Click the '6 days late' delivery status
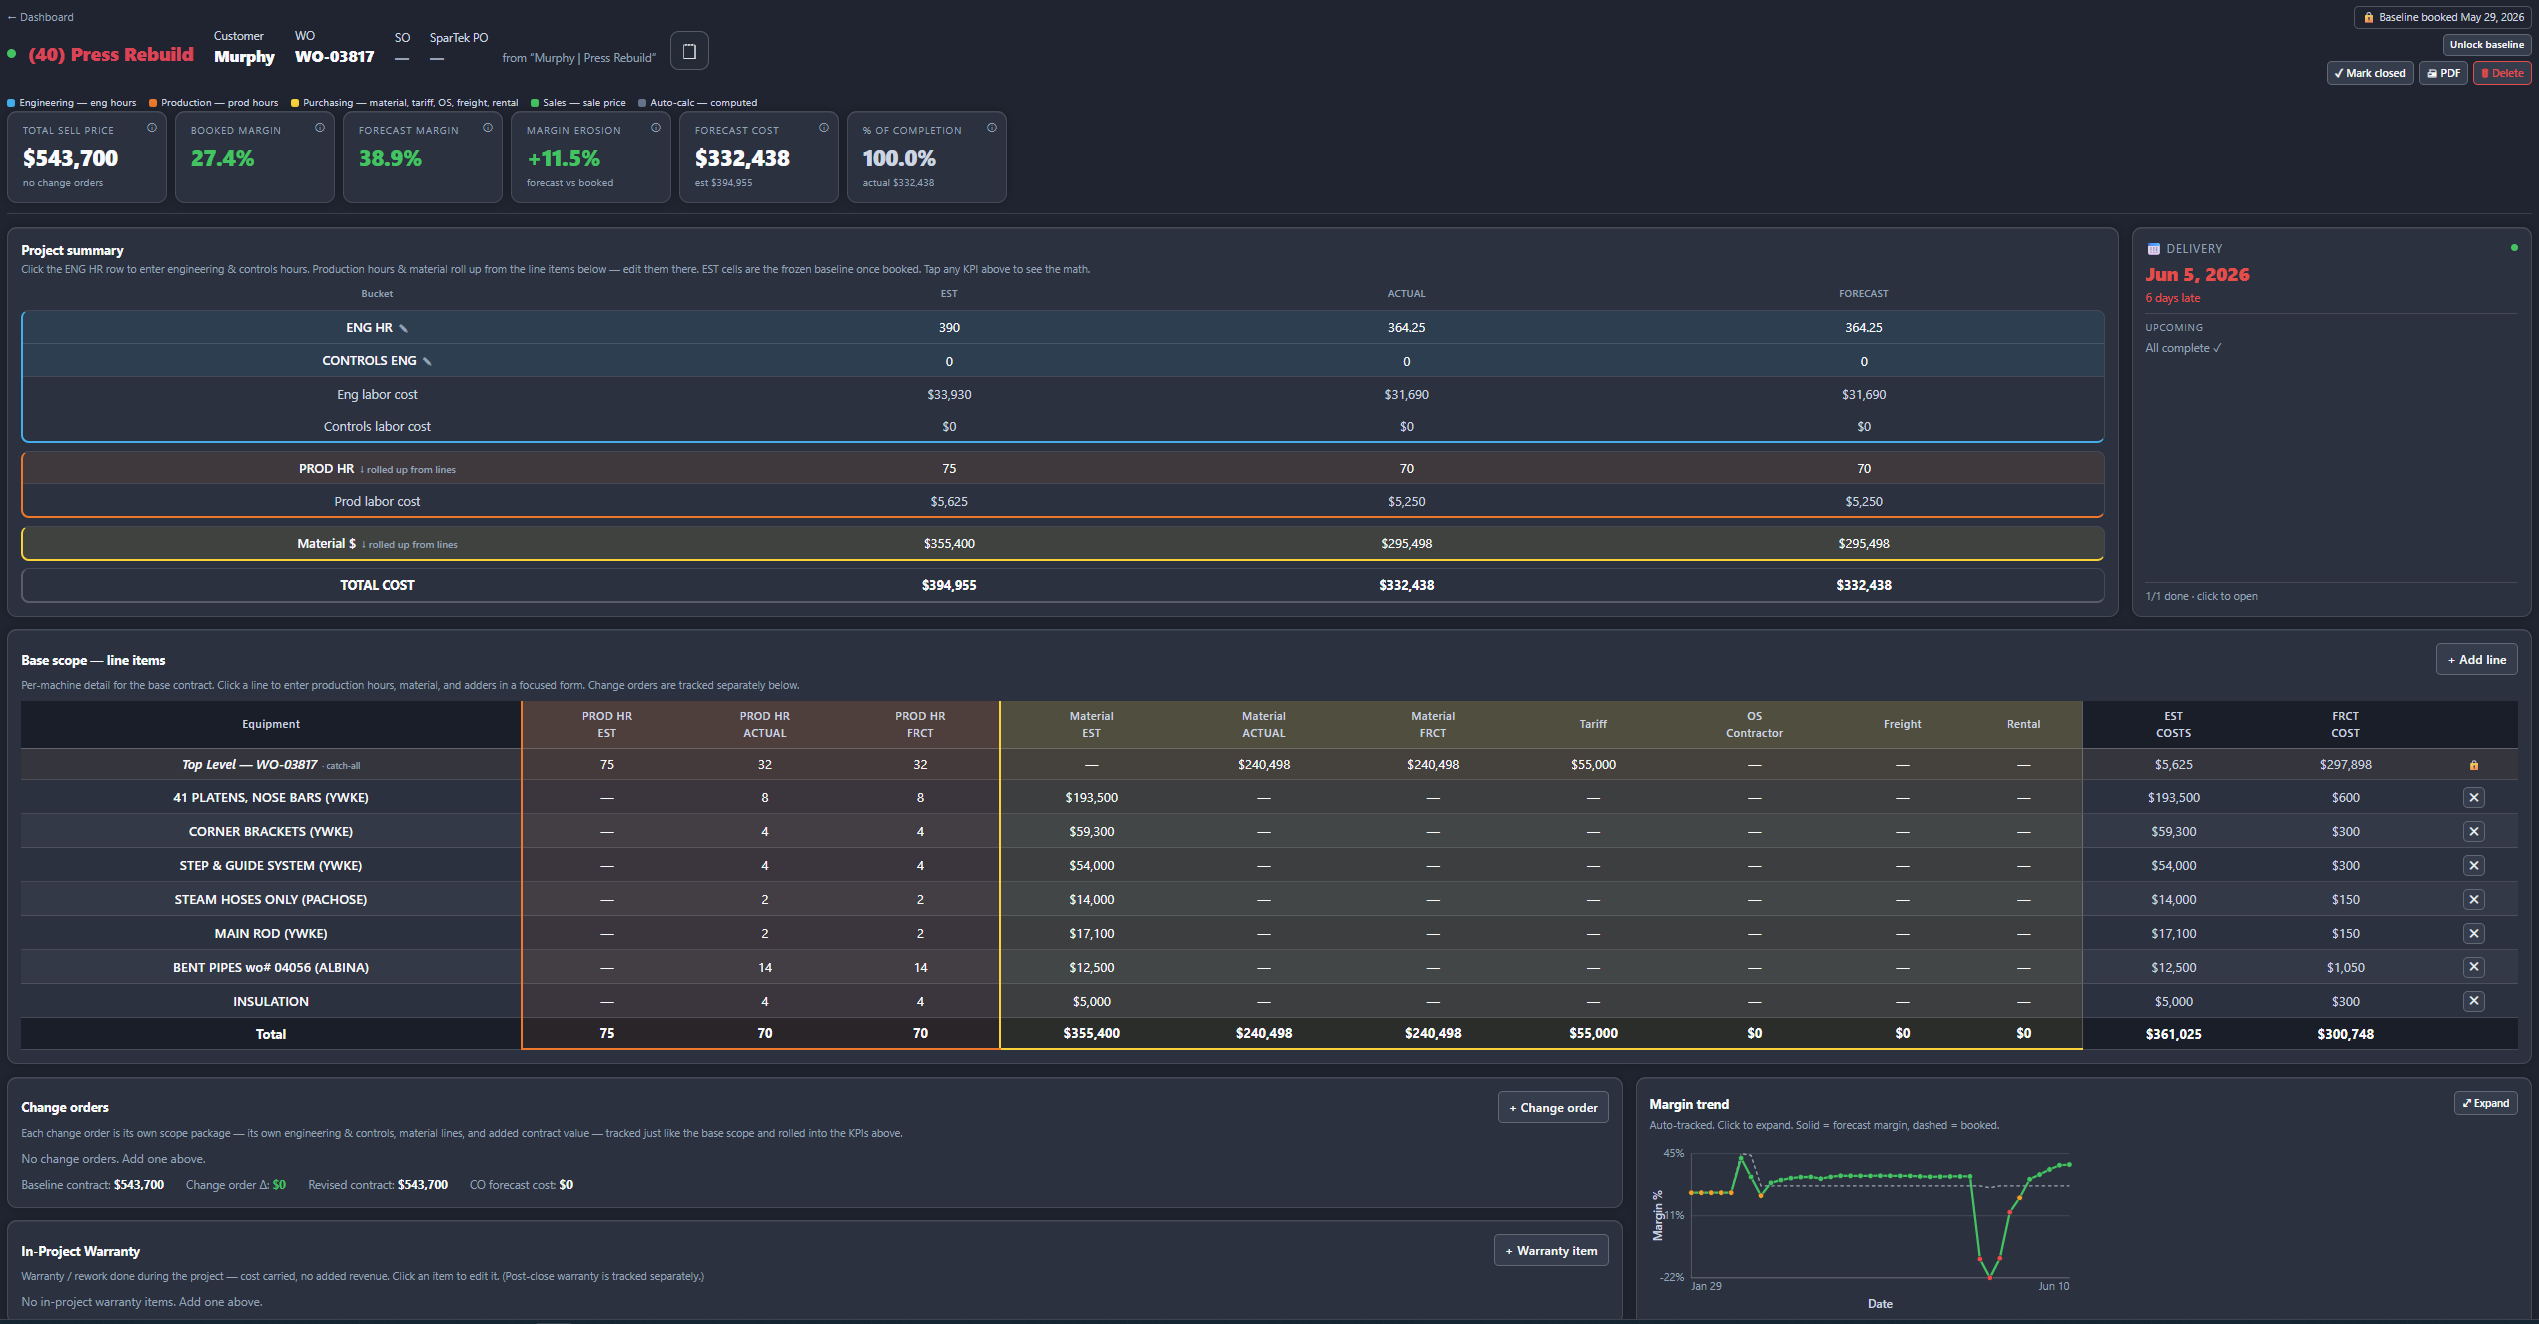This screenshot has width=2539, height=1324. [x=2172, y=298]
